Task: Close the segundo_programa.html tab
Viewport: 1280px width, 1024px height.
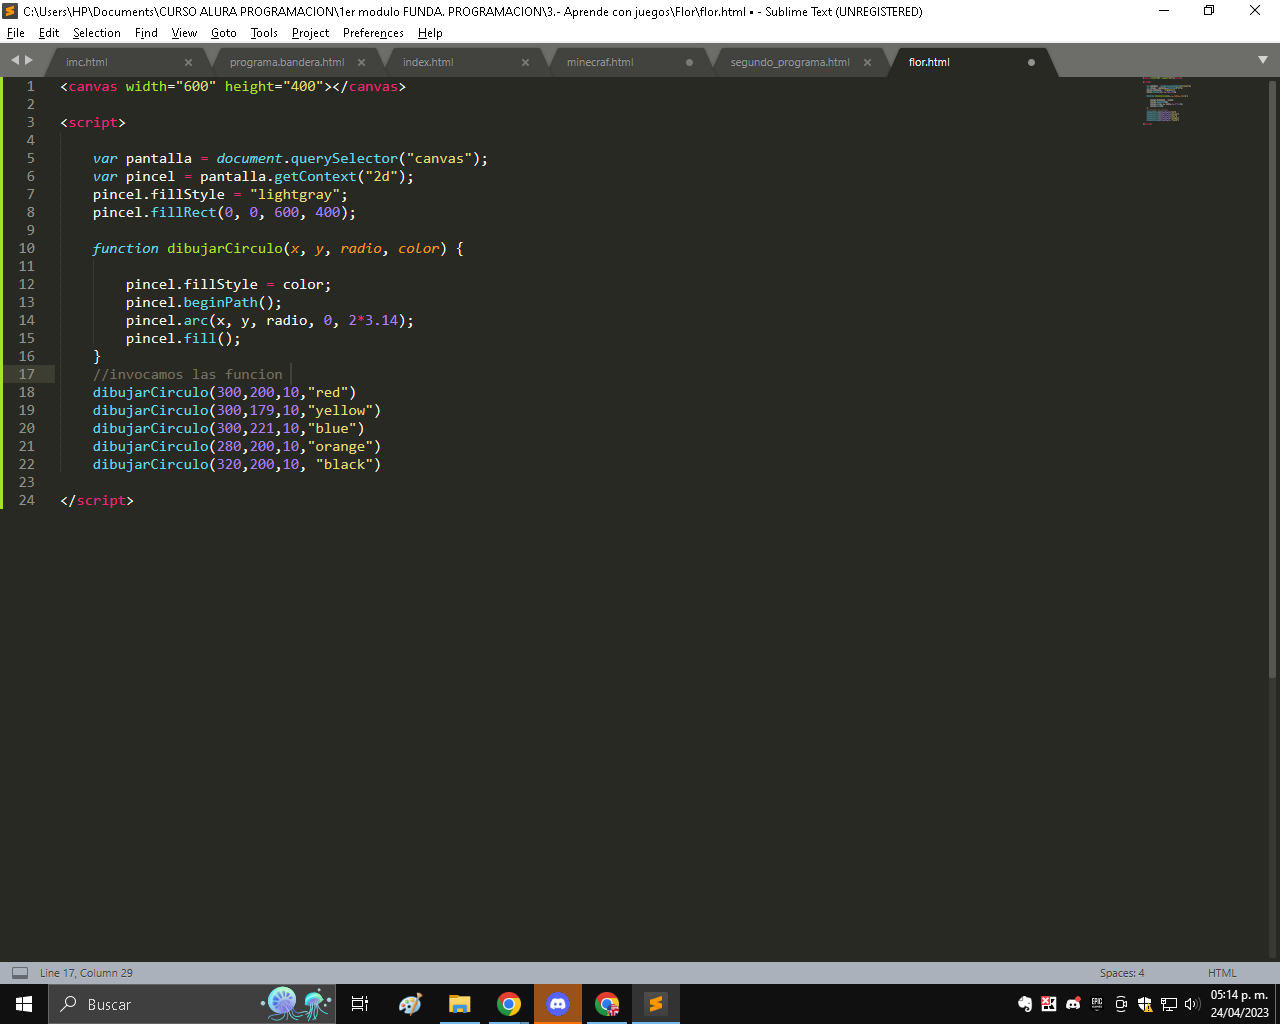Action: click(x=867, y=62)
